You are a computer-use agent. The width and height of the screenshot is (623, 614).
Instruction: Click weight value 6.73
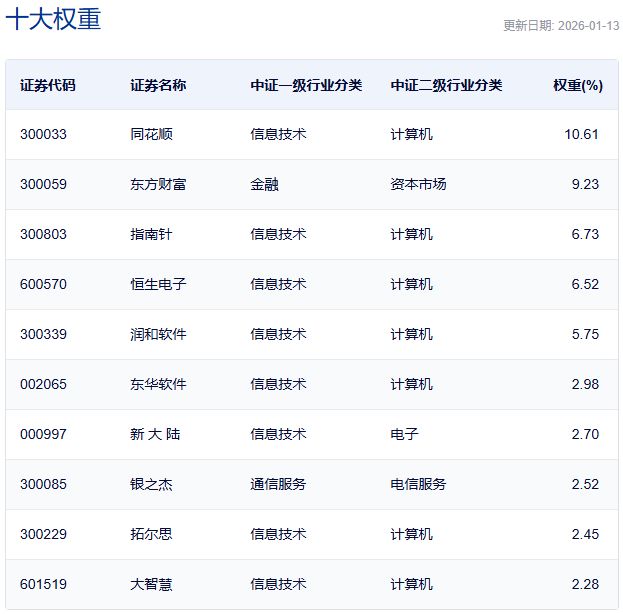click(x=585, y=234)
